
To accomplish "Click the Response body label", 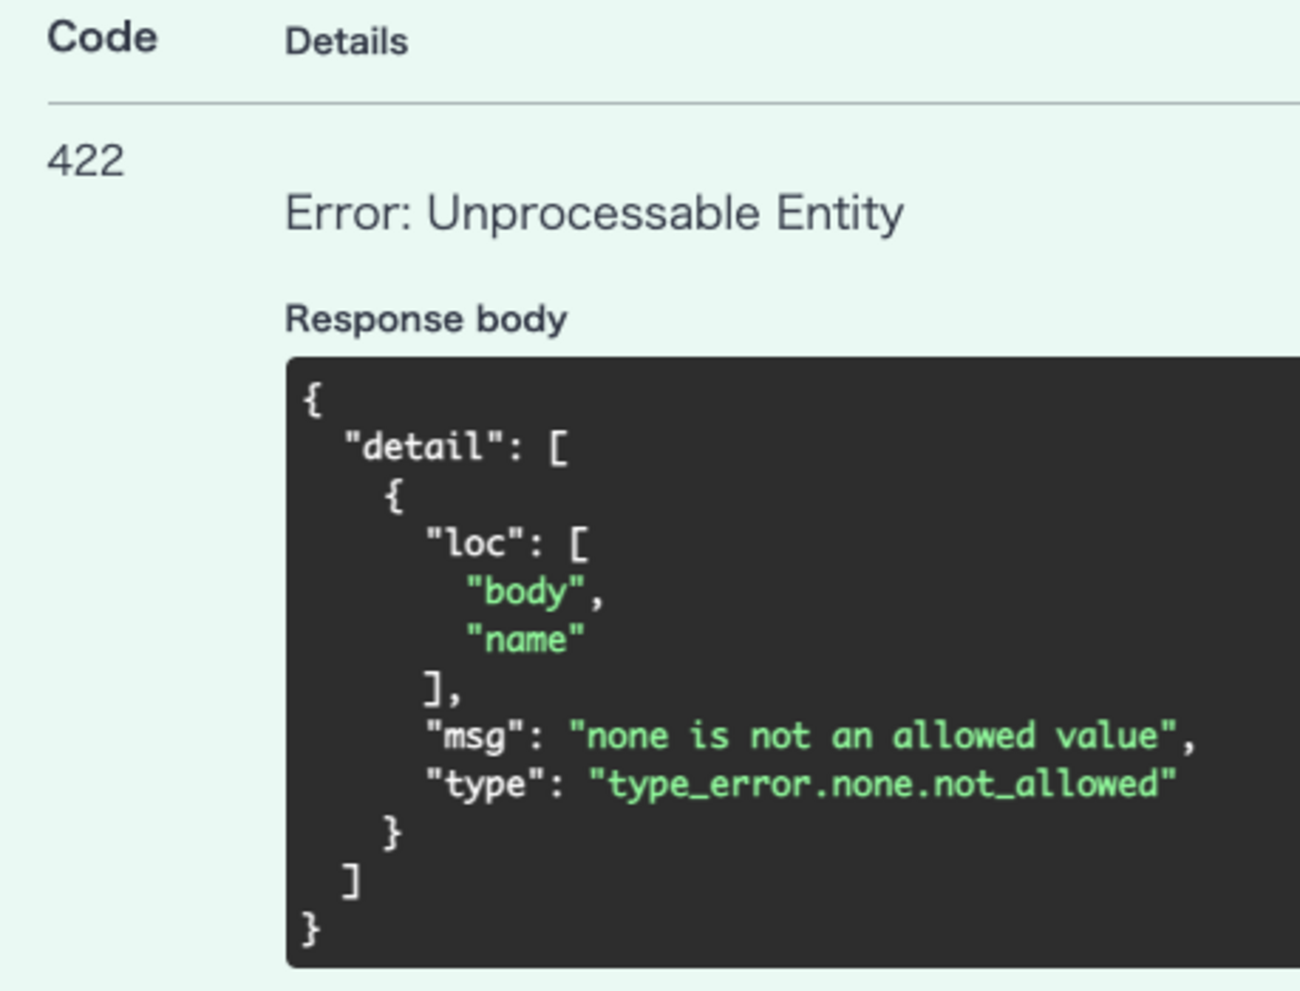I will point(426,319).
